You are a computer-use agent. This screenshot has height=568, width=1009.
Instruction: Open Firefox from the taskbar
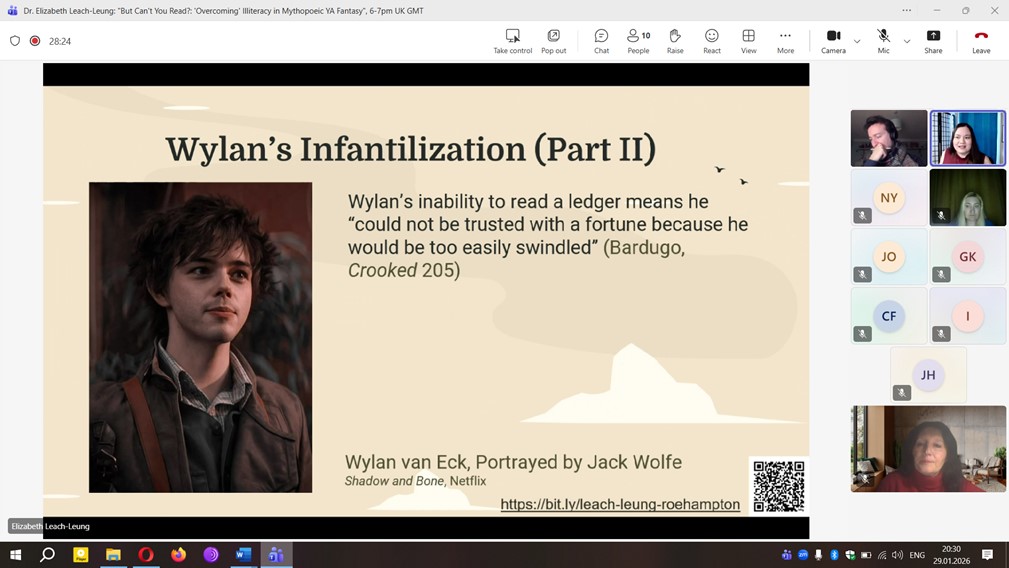point(178,555)
